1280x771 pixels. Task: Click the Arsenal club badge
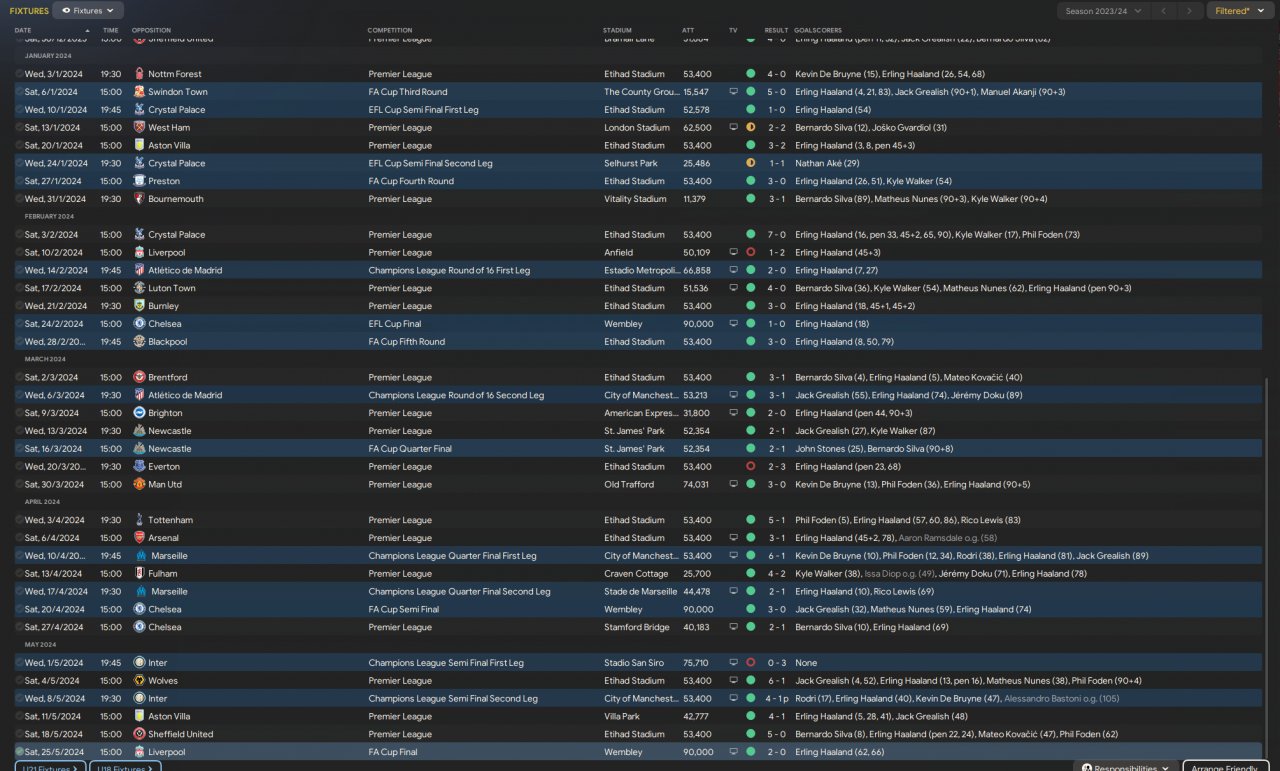(x=139, y=538)
